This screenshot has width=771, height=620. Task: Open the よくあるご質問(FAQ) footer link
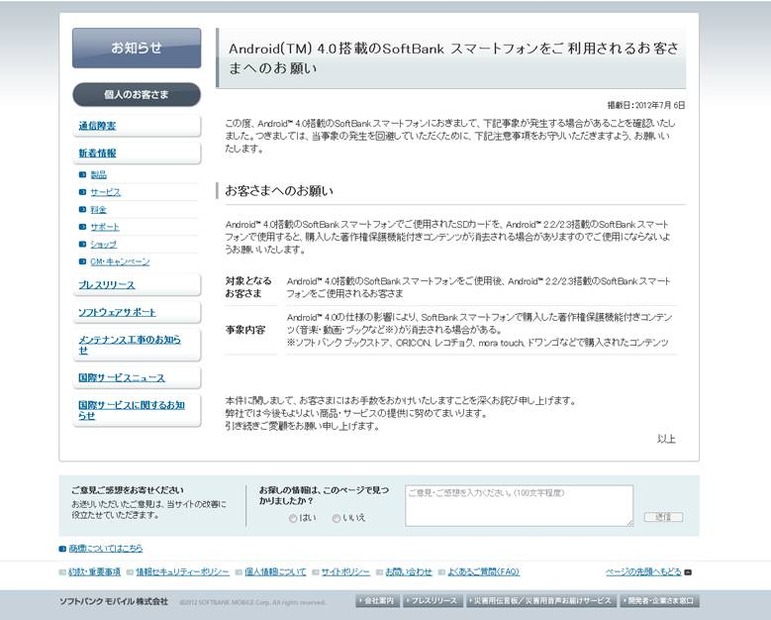(483, 572)
